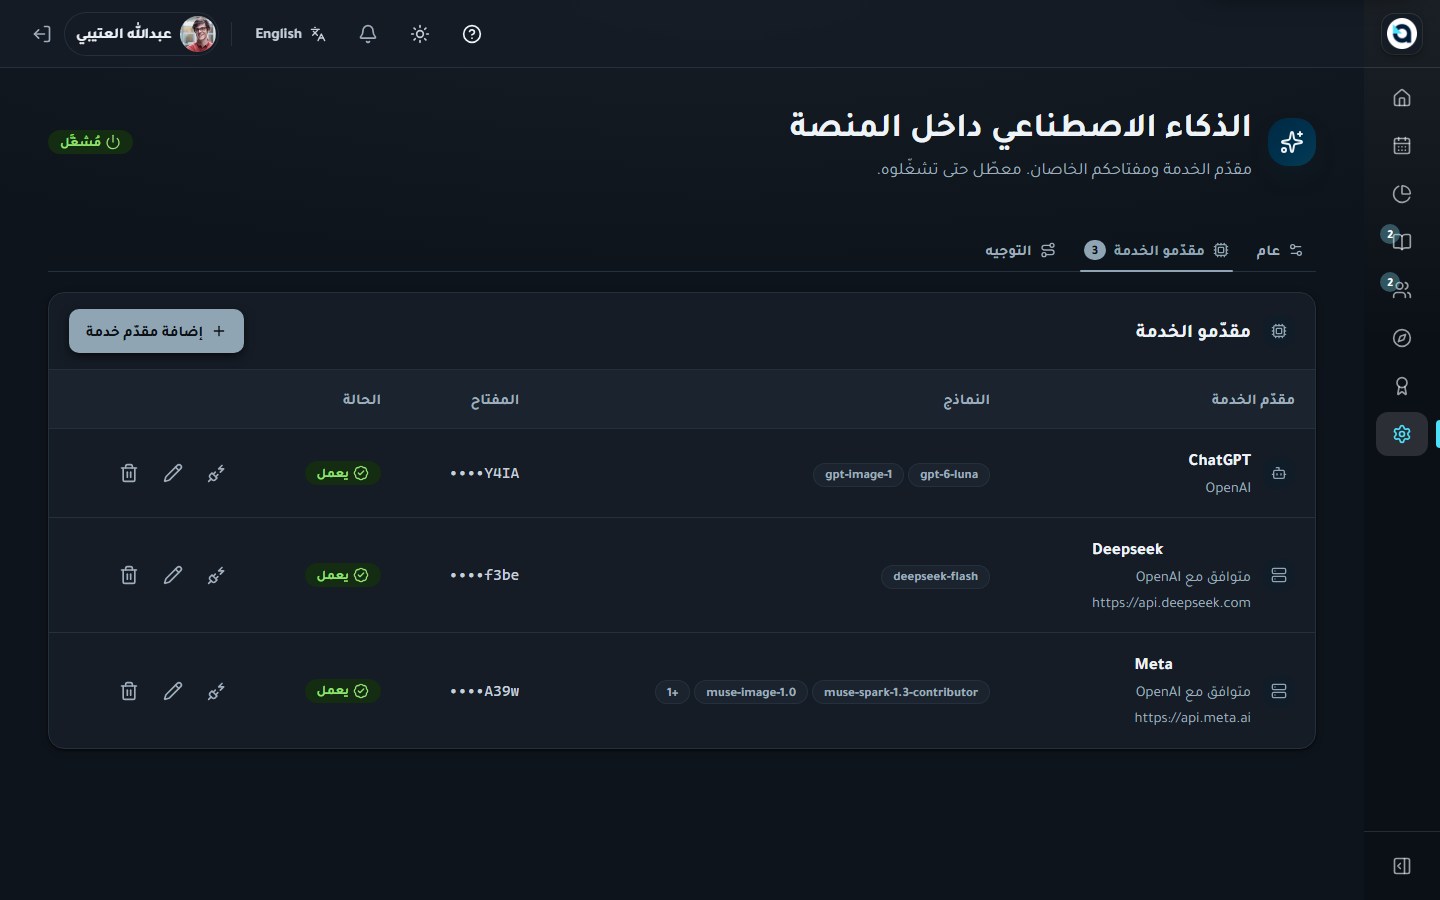Screen dimensions: 1440x900
Task: Click the logout icon
Action: click(41, 34)
